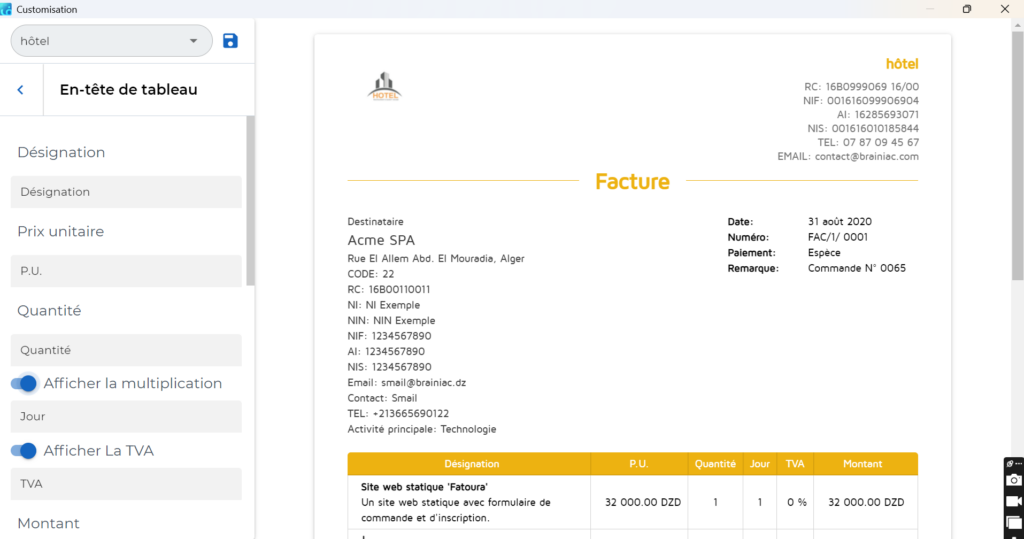Edit the P.U. unit price field
This screenshot has height=539, width=1024.
click(x=126, y=271)
